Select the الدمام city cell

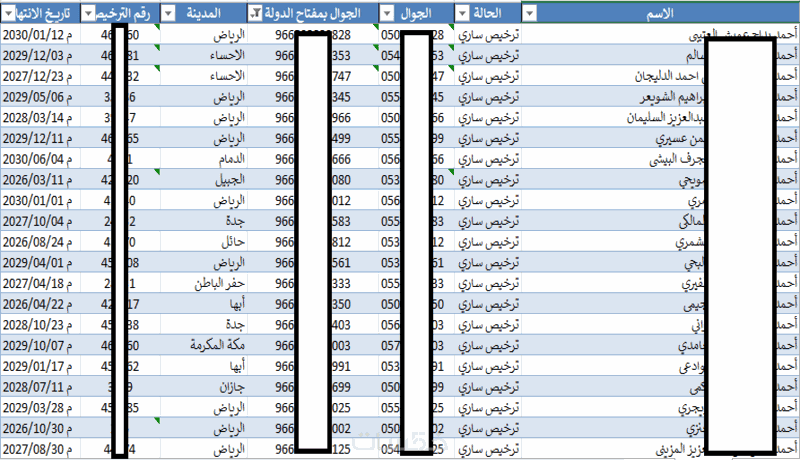point(204,159)
